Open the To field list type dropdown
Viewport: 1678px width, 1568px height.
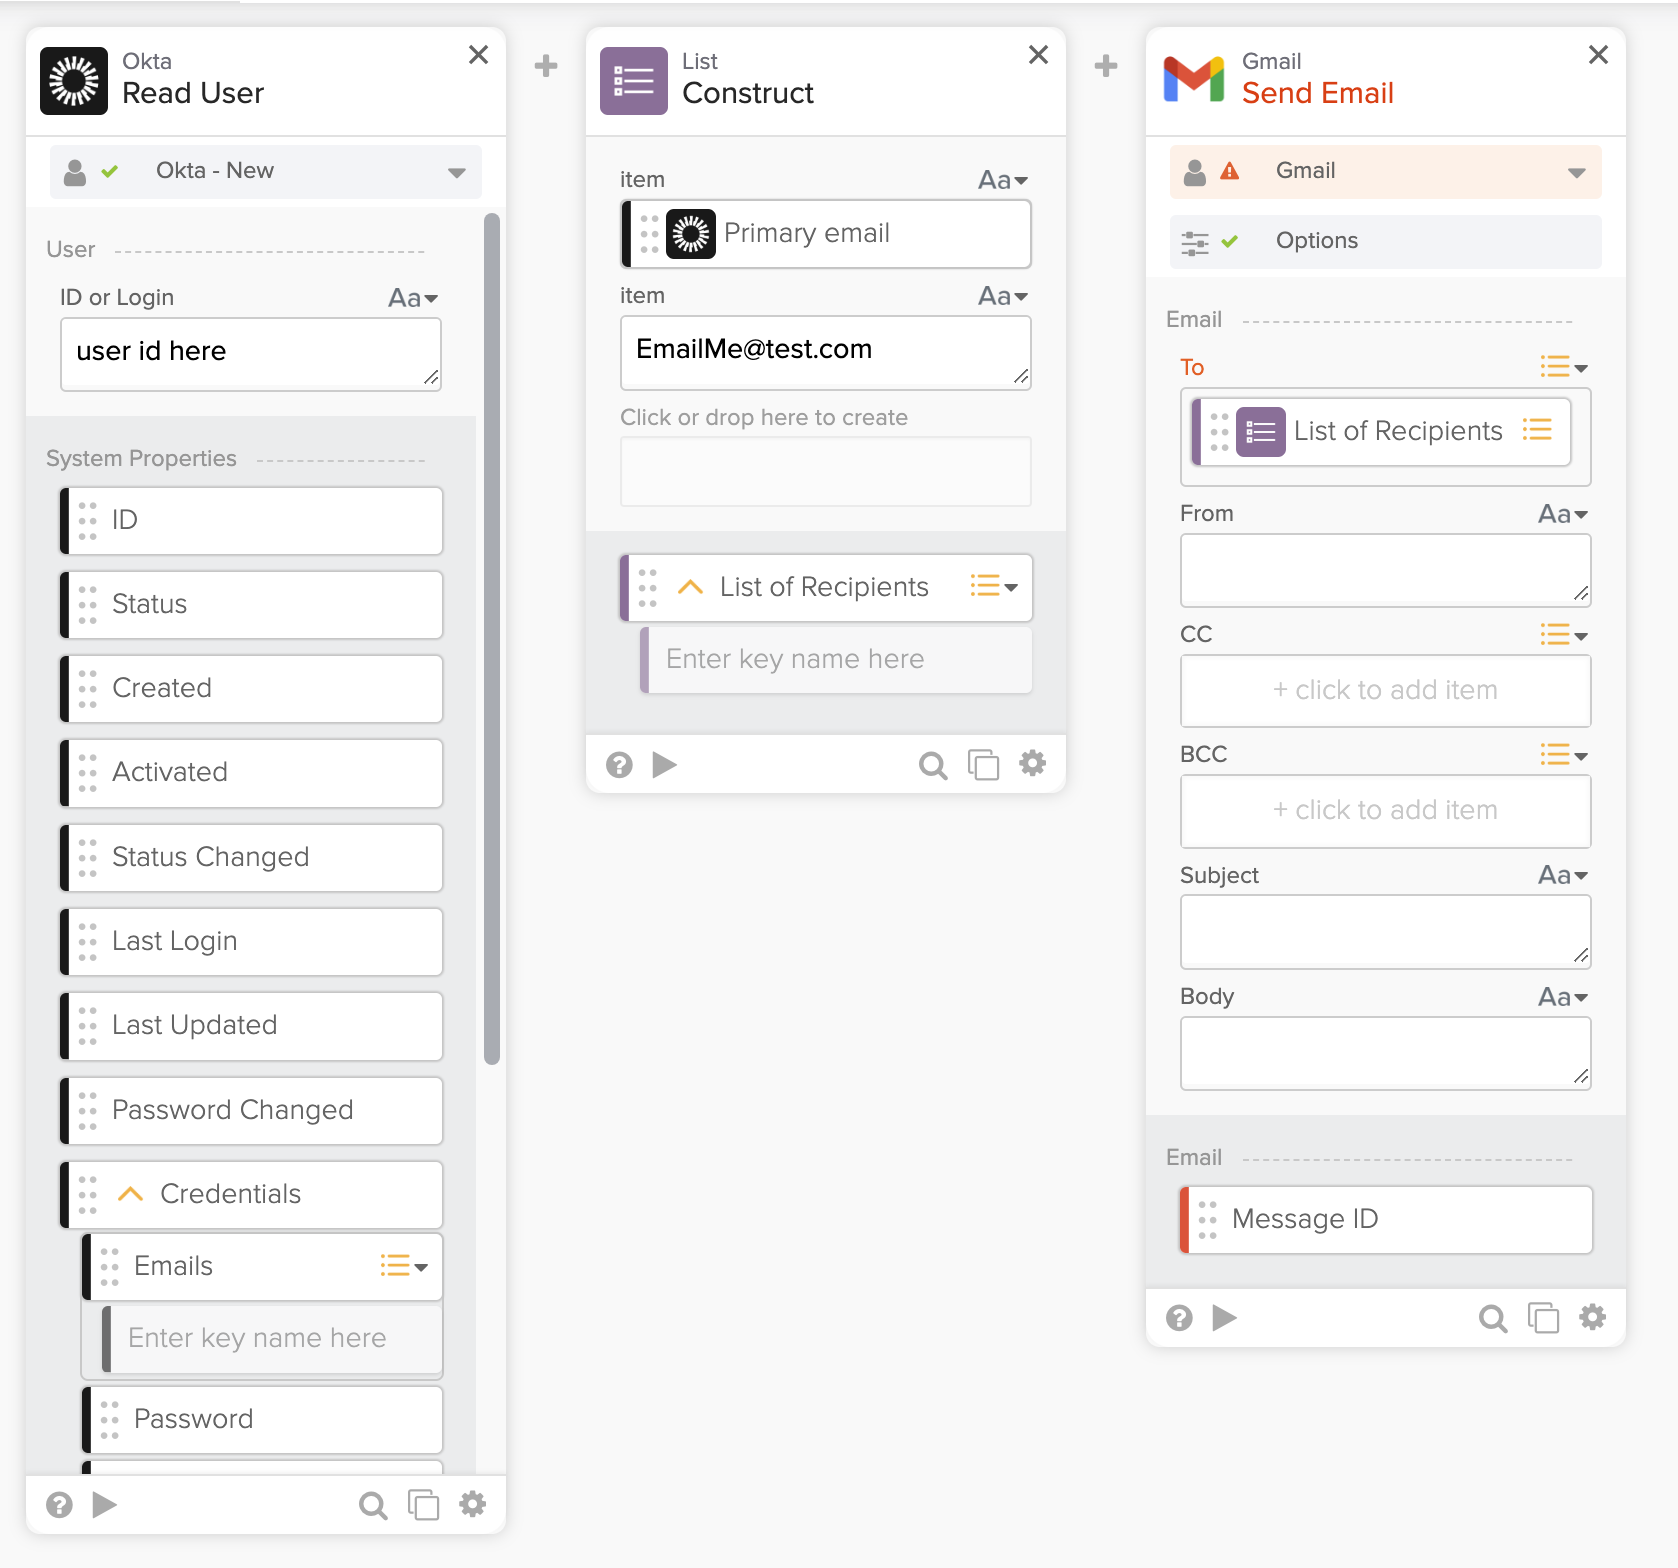point(1564,367)
